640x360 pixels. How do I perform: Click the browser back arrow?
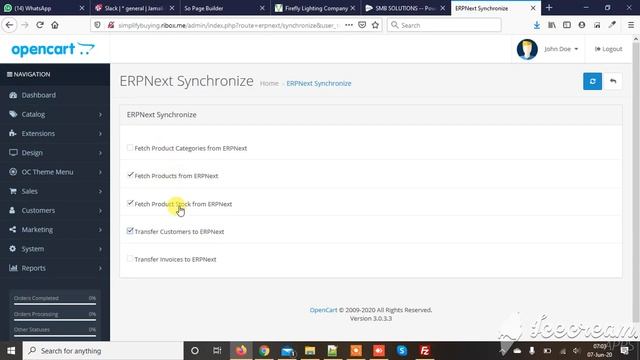click(9, 25)
